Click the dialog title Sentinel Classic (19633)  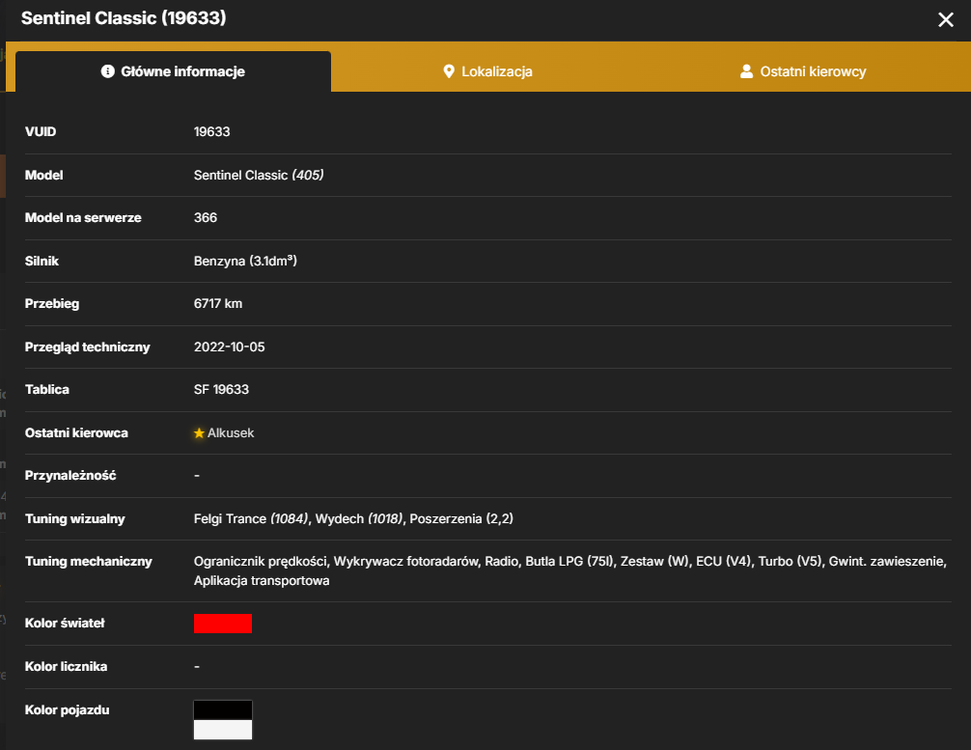pyautogui.click(x=124, y=18)
